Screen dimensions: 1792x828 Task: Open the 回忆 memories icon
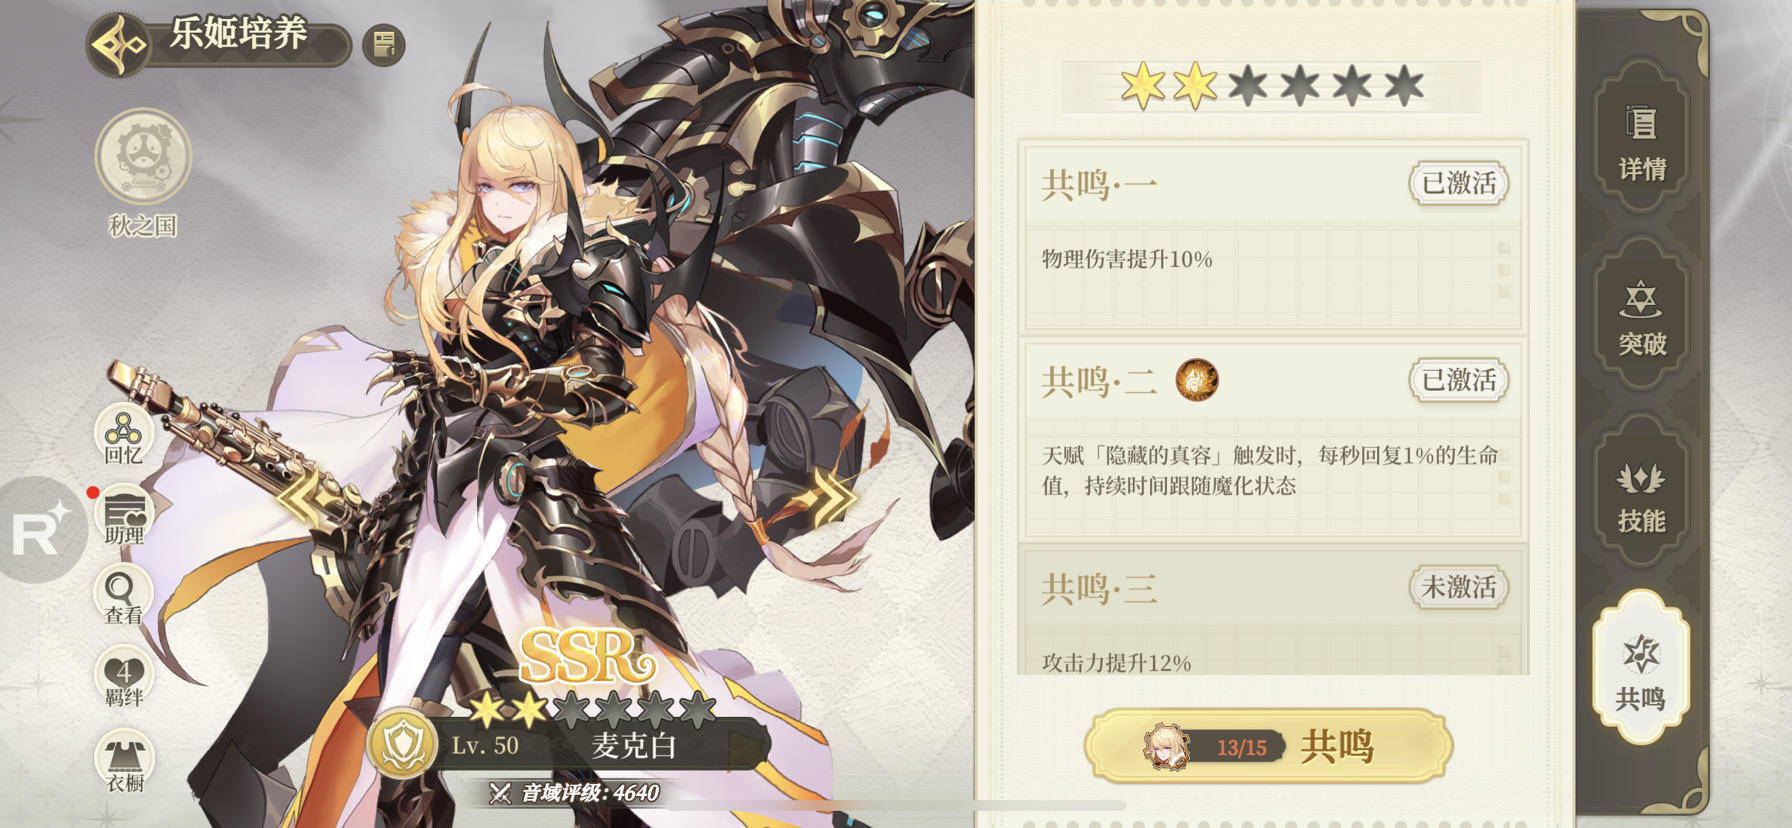(x=124, y=436)
